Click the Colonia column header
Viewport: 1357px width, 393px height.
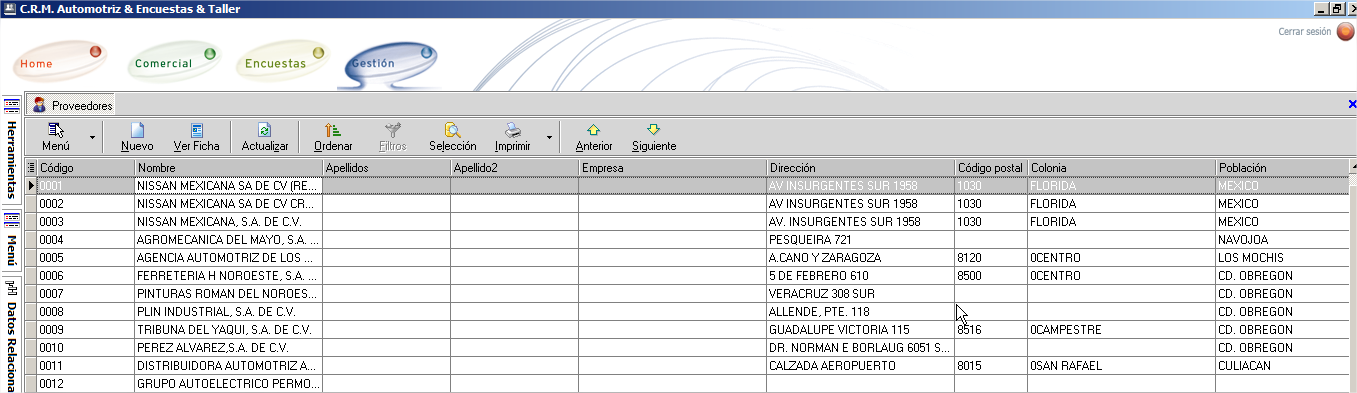pyautogui.click(x=1121, y=168)
